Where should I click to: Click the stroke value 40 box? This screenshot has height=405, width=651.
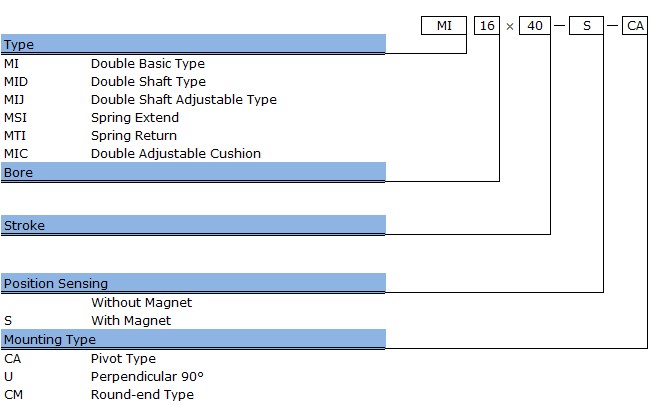pos(535,26)
